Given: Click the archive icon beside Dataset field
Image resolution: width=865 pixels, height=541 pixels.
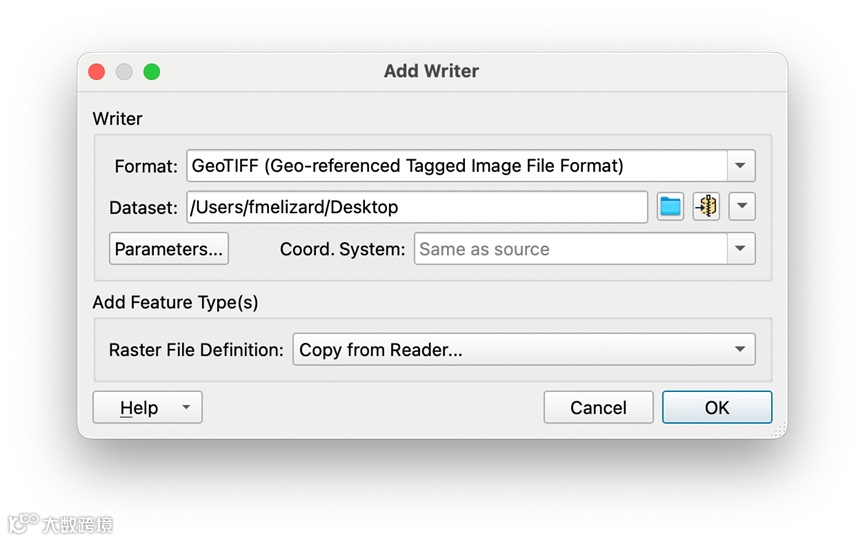Looking at the screenshot, I should tap(706, 207).
